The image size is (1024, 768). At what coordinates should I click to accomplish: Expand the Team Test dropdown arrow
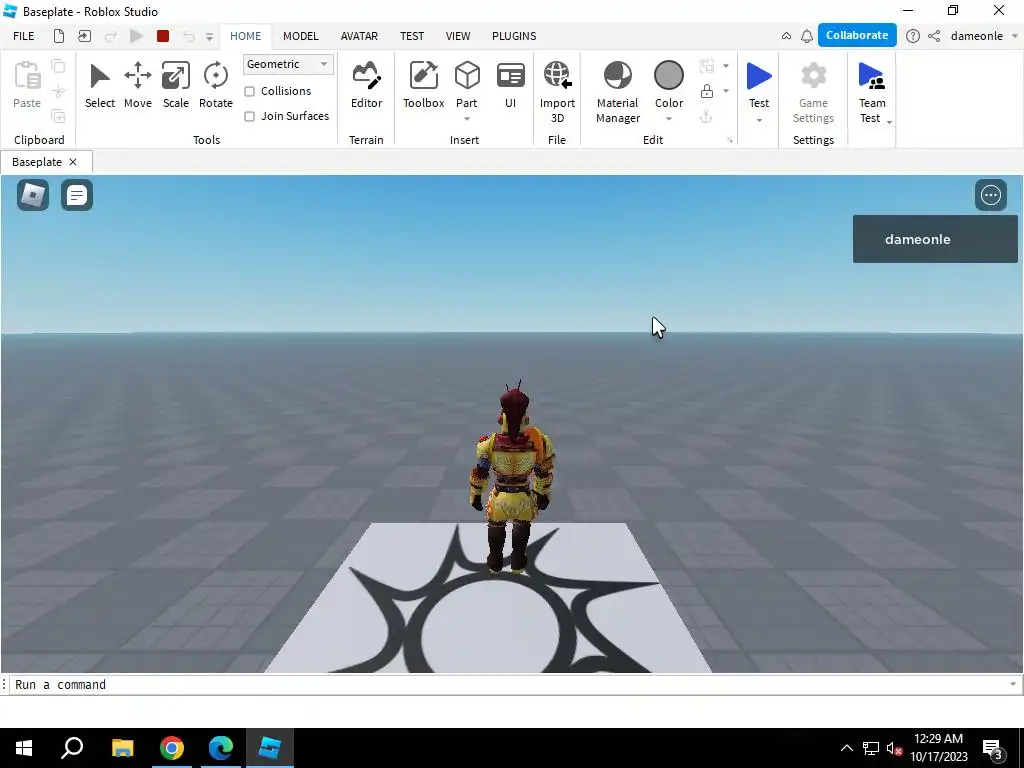[x=889, y=122]
